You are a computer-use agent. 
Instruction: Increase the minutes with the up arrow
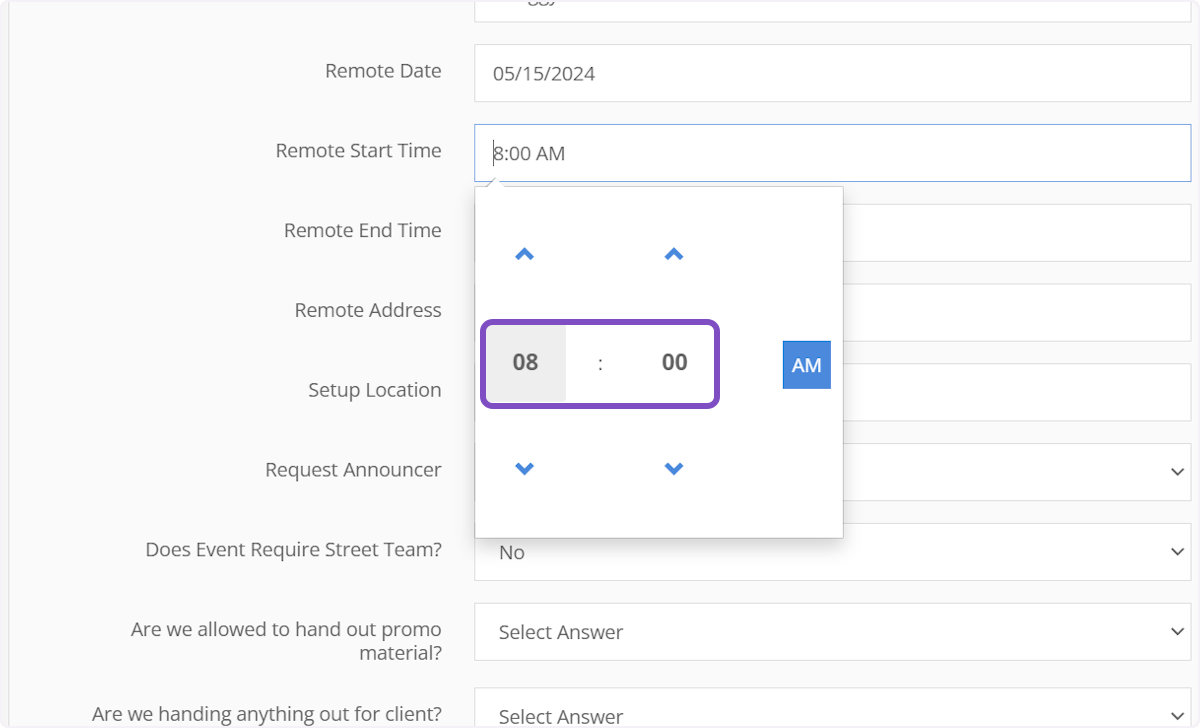pyautogui.click(x=674, y=255)
